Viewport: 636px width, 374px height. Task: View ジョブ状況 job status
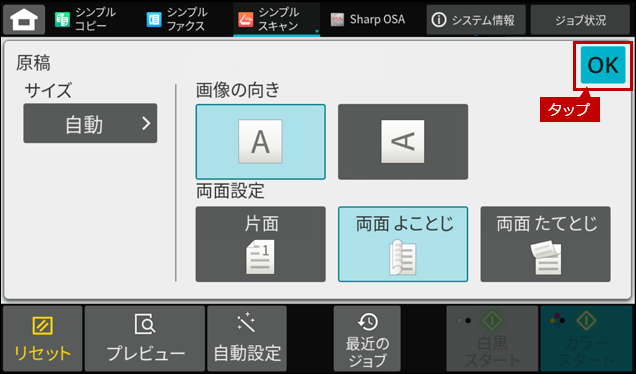(580, 19)
